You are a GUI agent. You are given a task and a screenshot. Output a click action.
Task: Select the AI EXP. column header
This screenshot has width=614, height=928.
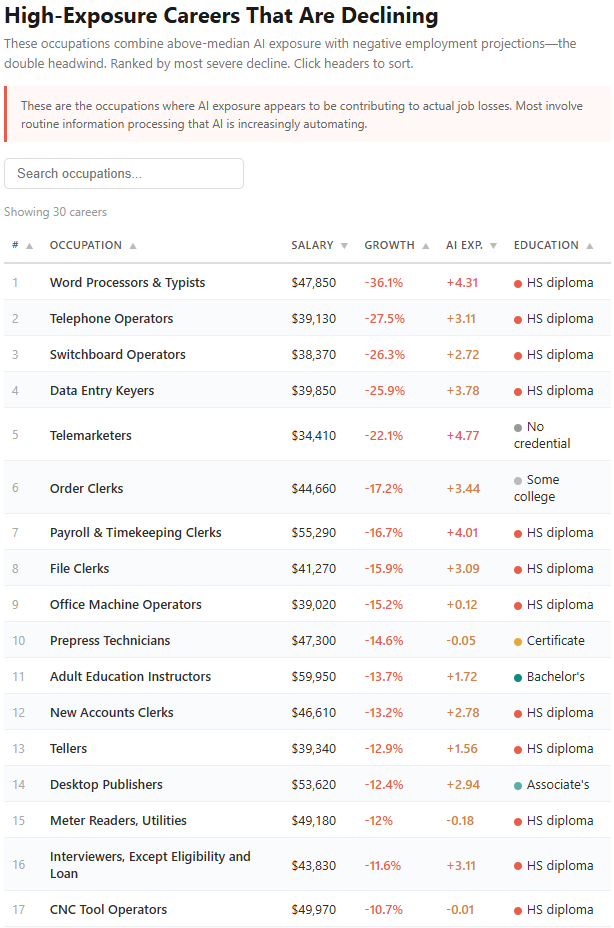(x=464, y=245)
